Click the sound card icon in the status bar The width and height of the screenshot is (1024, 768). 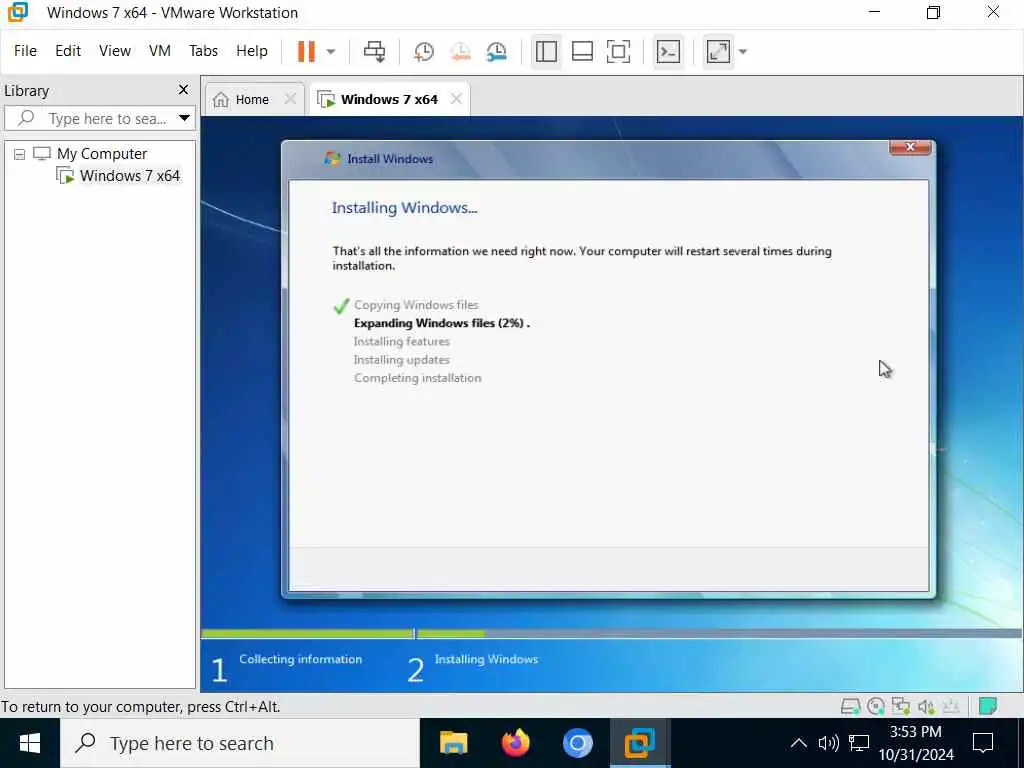click(x=926, y=706)
